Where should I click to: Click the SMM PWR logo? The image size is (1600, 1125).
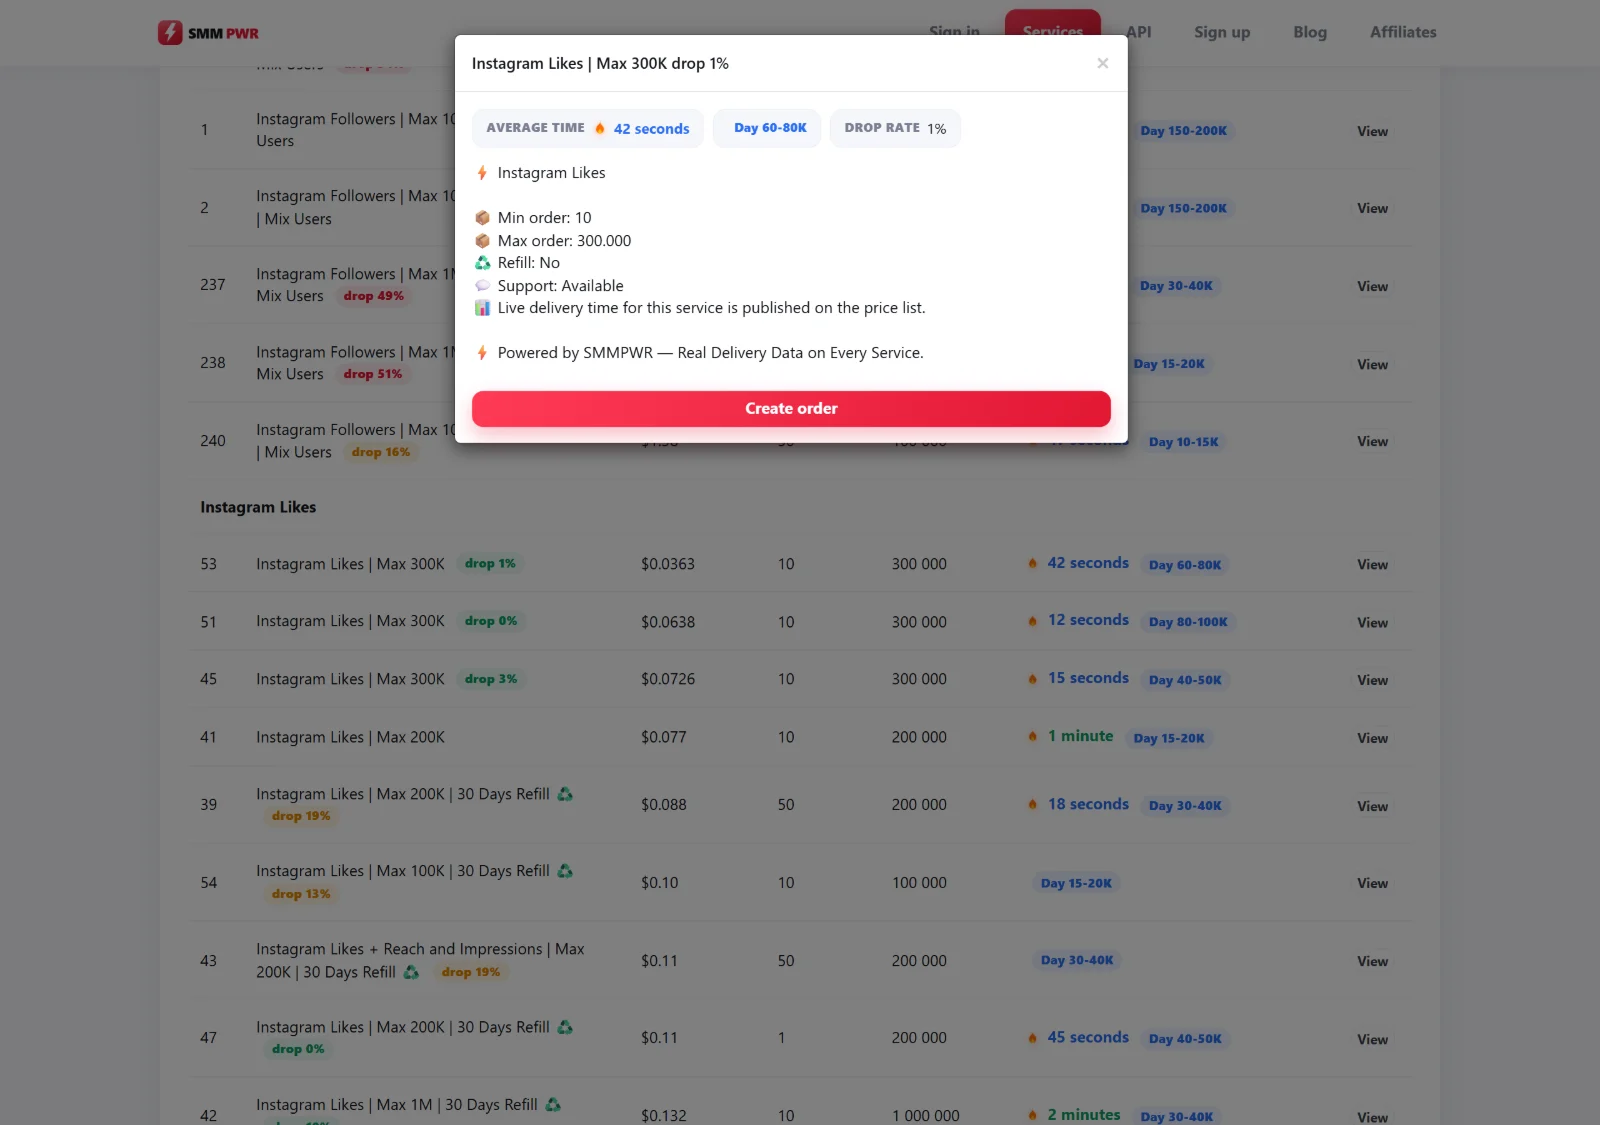tap(208, 33)
